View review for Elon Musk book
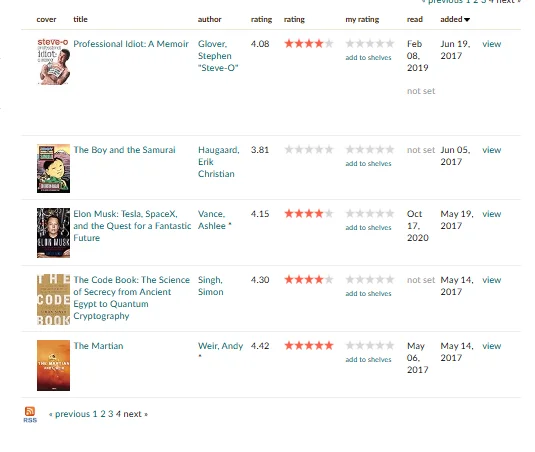Image resolution: width=535 pixels, height=452 pixels. (491, 214)
